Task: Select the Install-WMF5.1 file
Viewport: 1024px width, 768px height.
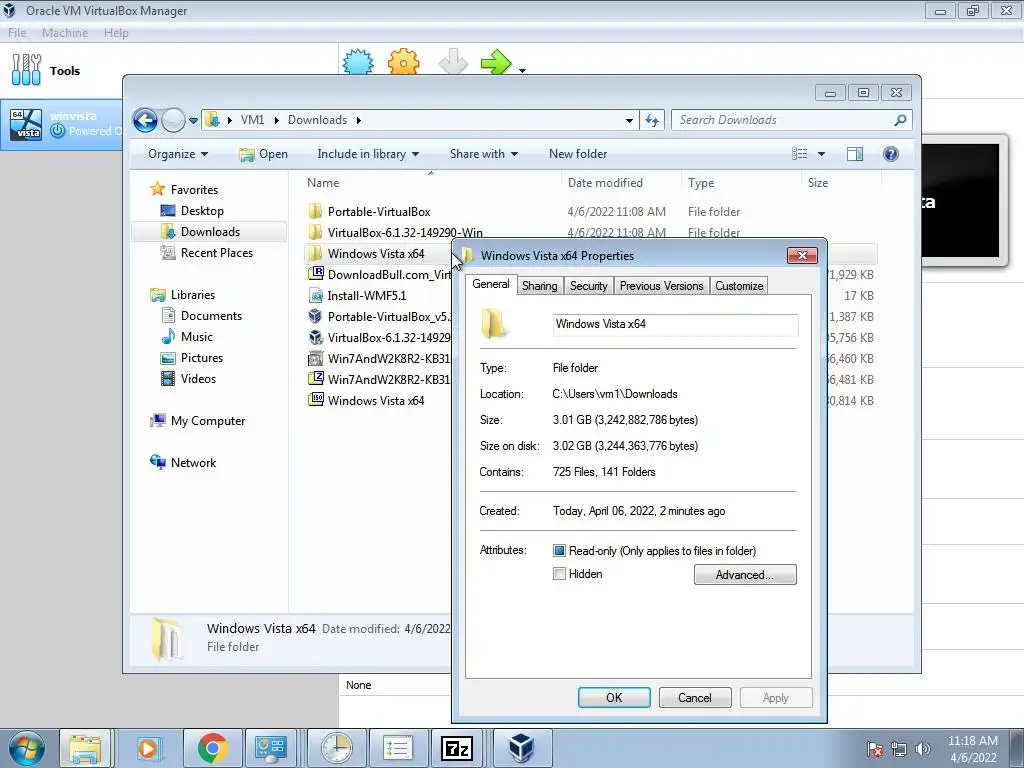Action: tap(366, 296)
